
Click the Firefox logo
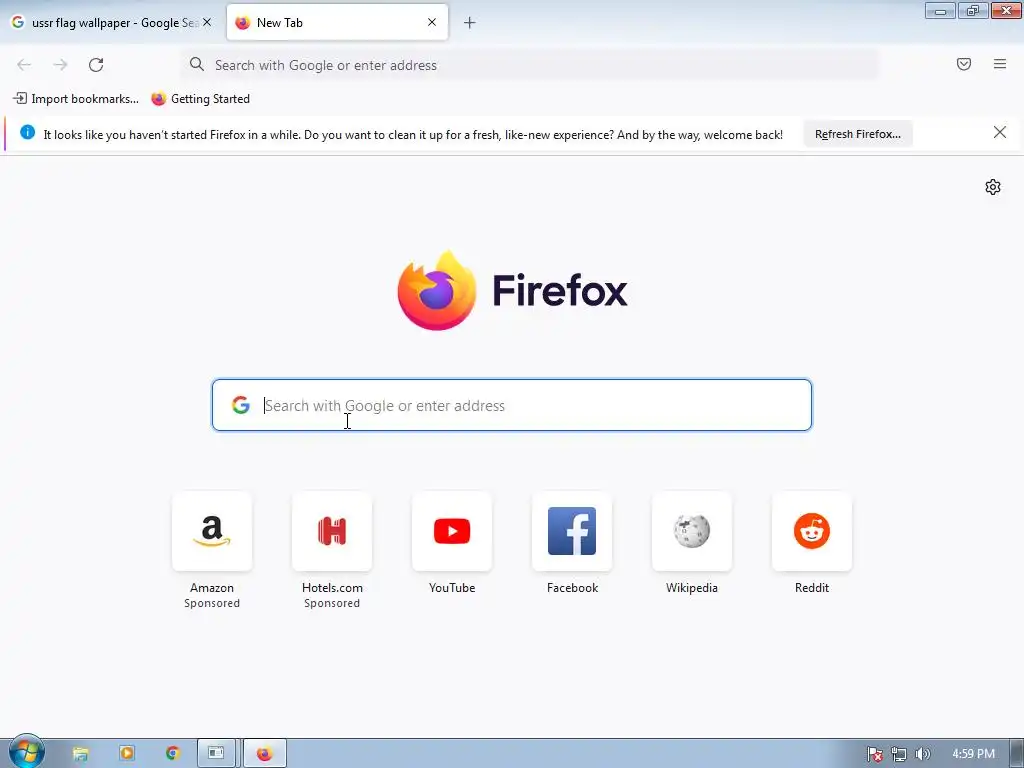(512, 291)
